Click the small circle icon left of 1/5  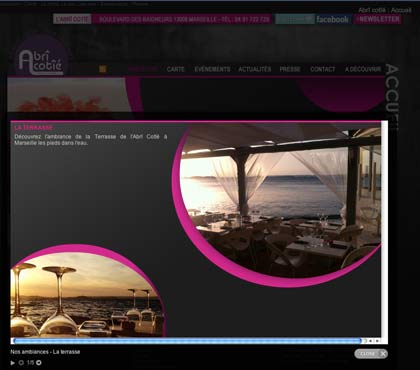(x=21, y=363)
